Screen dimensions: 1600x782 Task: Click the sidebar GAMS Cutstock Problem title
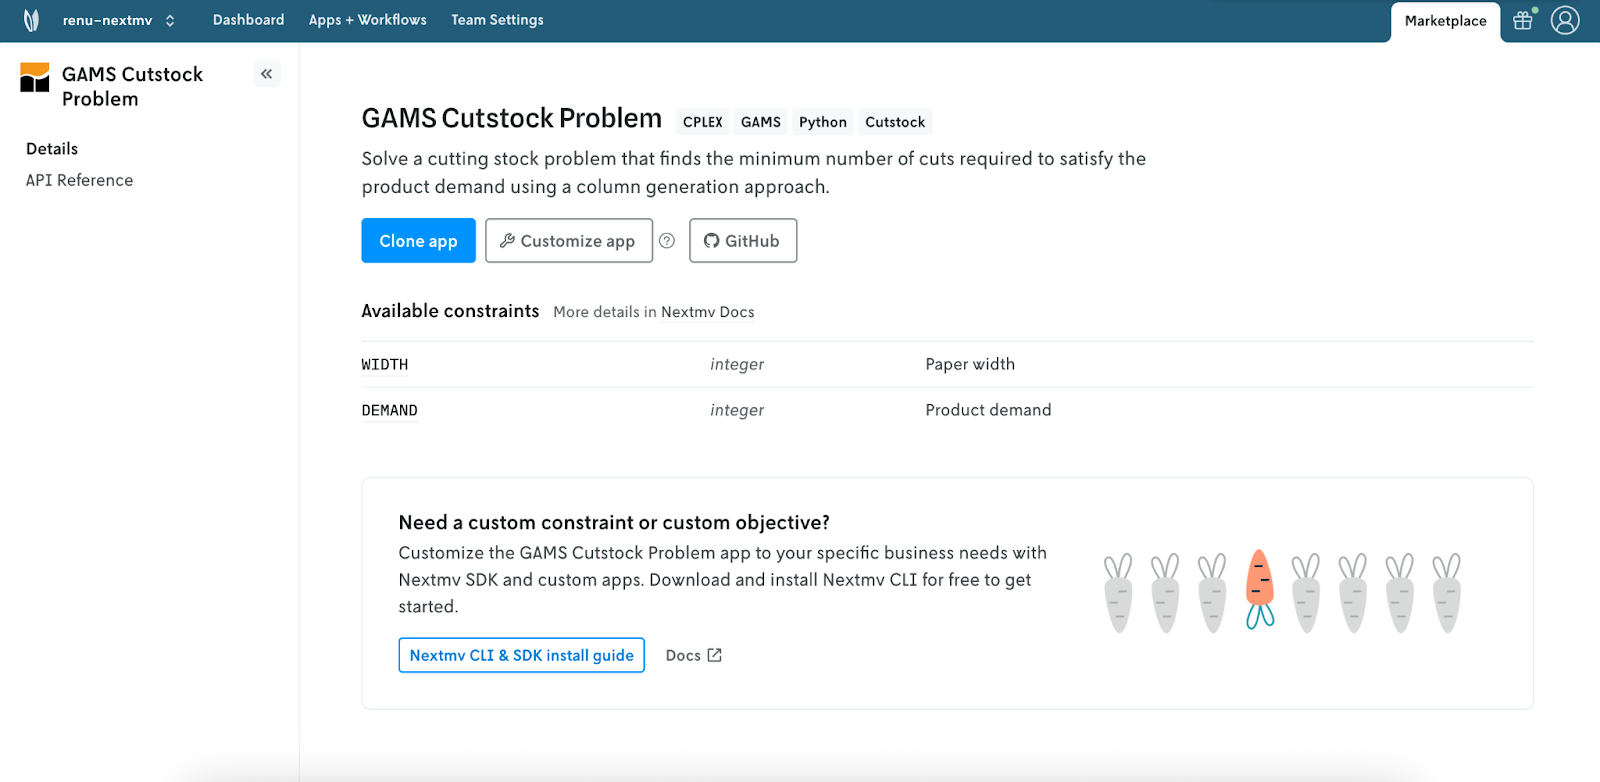pos(132,86)
